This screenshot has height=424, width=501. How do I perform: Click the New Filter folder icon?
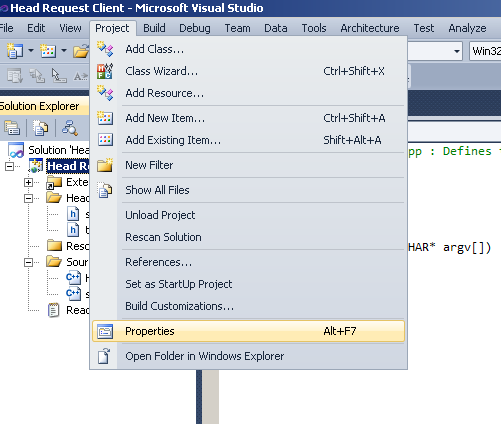click(x=105, y=165)
